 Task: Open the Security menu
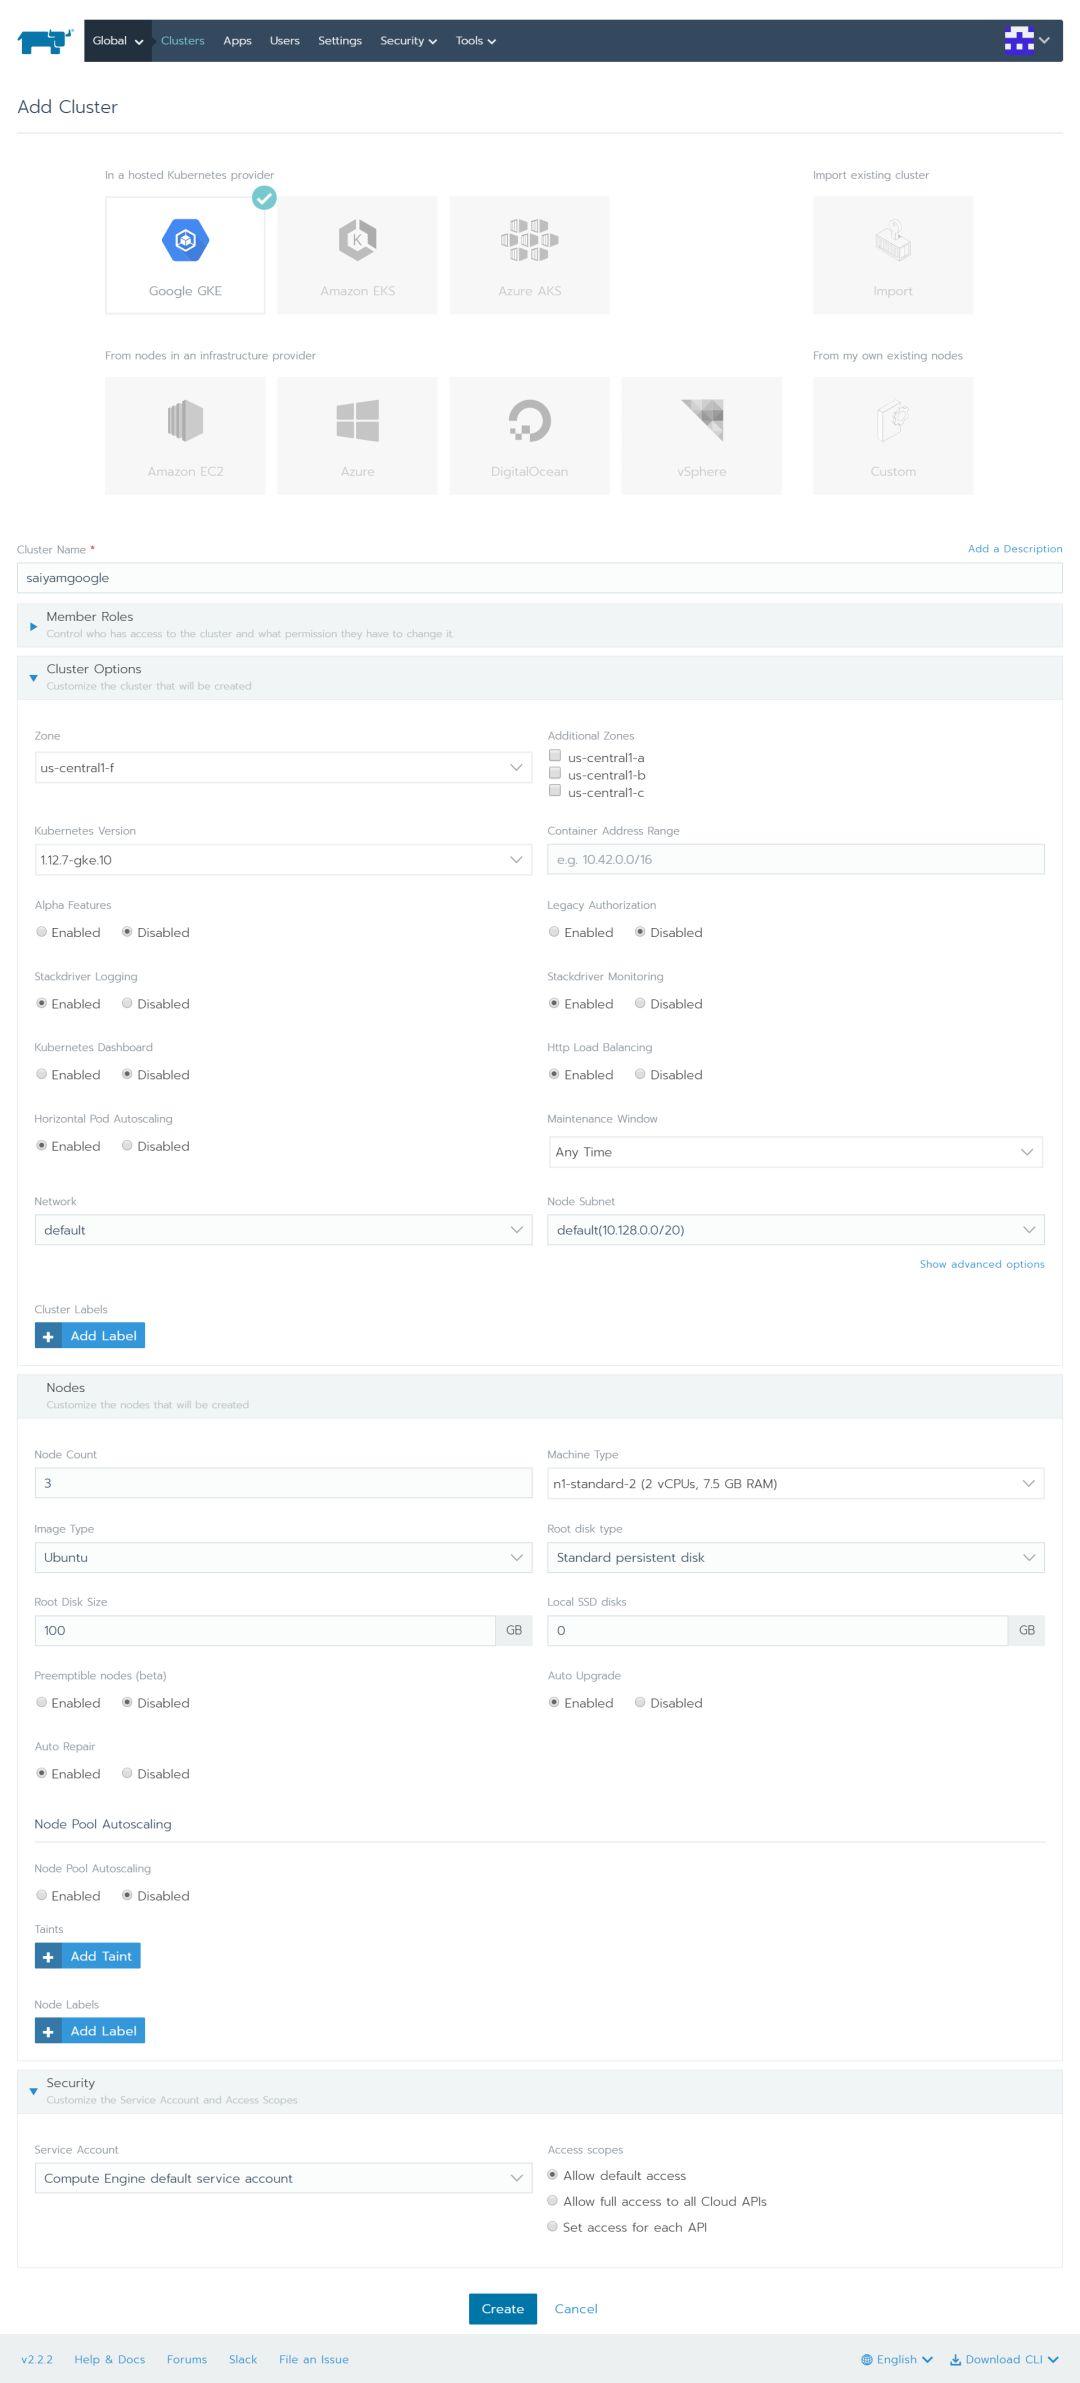tap(408, 41)
